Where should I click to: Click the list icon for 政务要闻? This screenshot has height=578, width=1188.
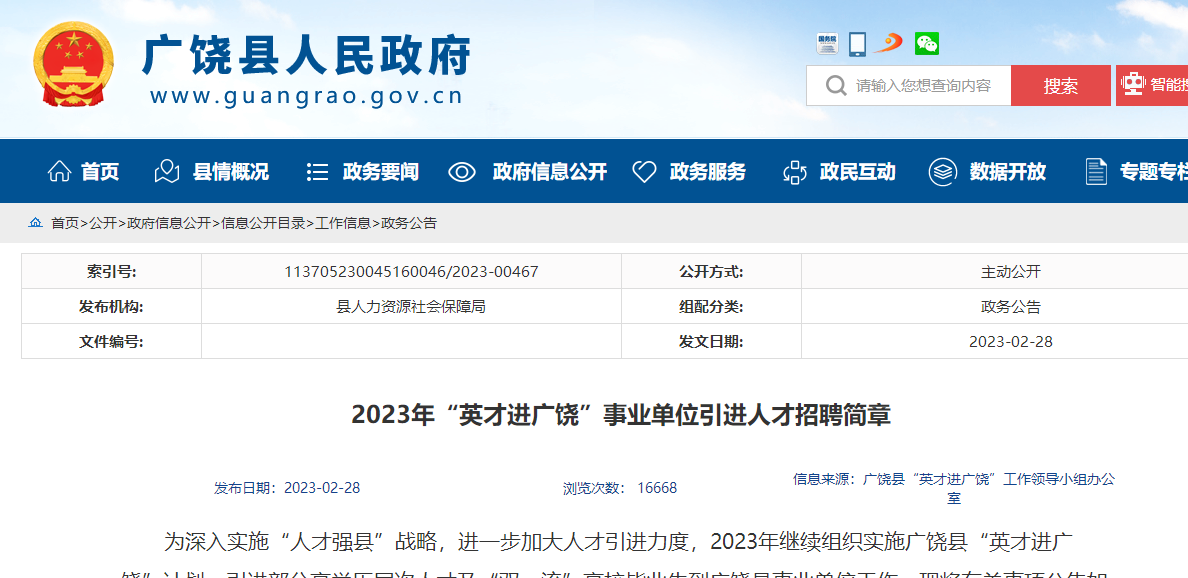(x=317, y=172)
